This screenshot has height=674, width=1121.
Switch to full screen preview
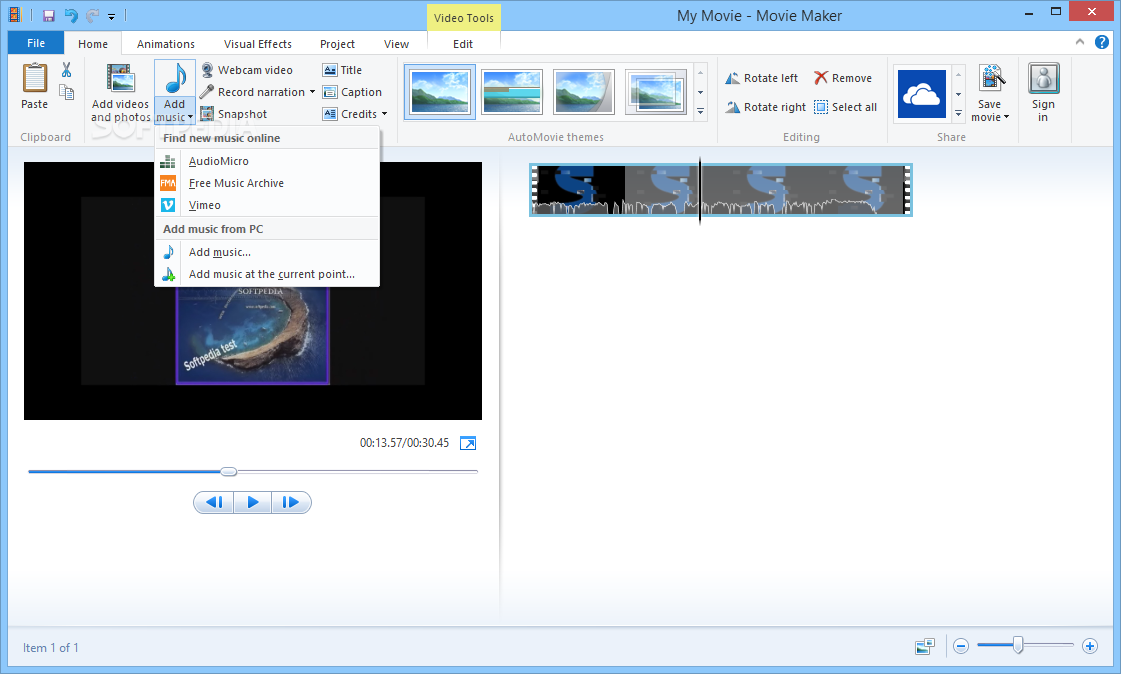tap(468, 443)
